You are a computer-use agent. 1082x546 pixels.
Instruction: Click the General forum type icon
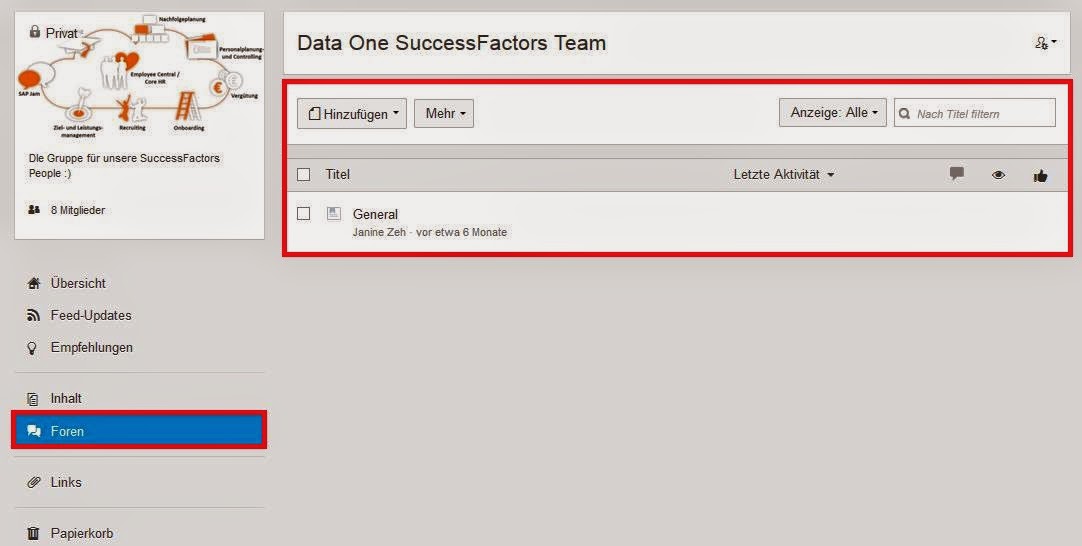334,214
